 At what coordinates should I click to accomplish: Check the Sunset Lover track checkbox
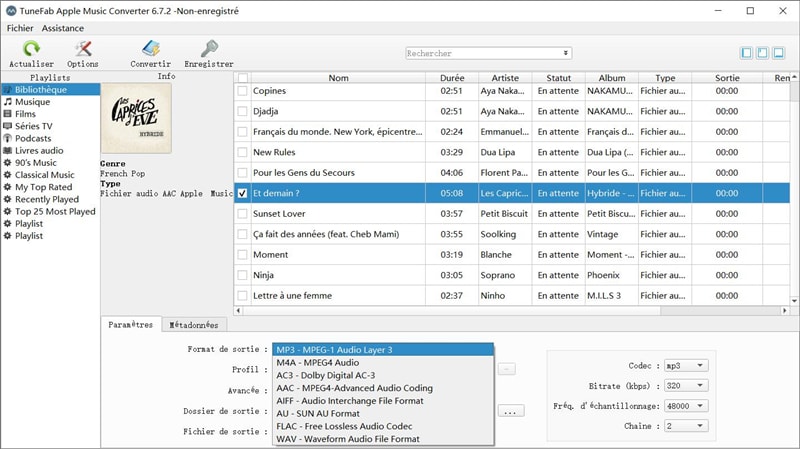pos(242,214)
